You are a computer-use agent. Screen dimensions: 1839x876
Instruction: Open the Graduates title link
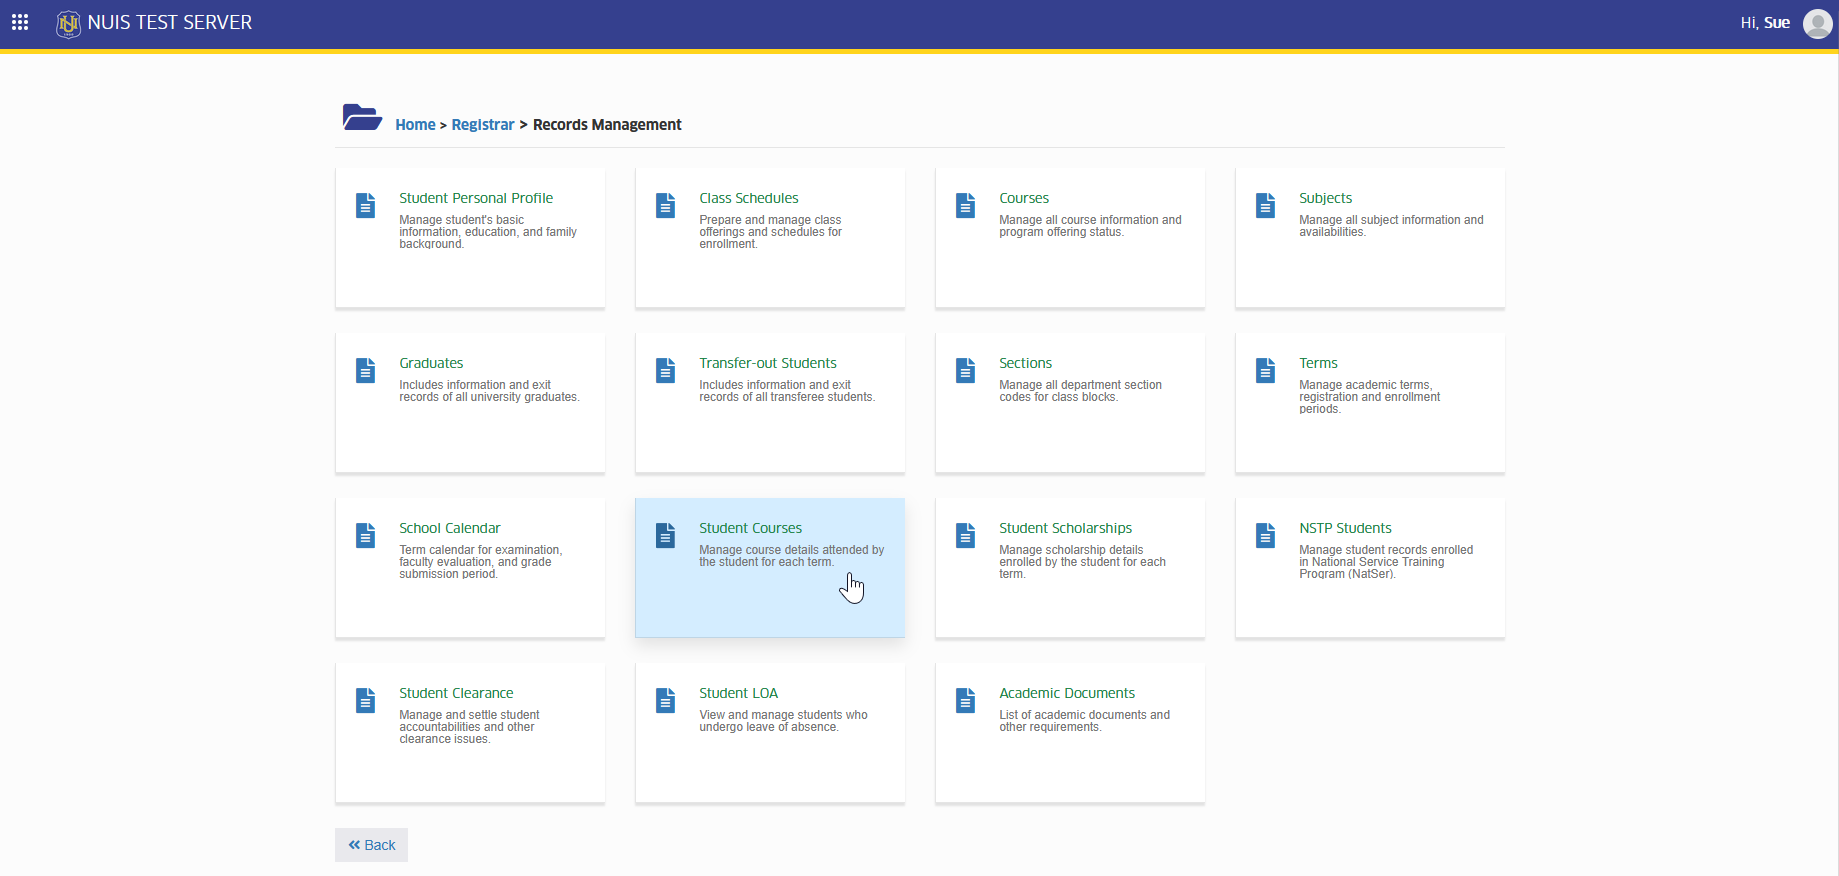tap(431, 363)
